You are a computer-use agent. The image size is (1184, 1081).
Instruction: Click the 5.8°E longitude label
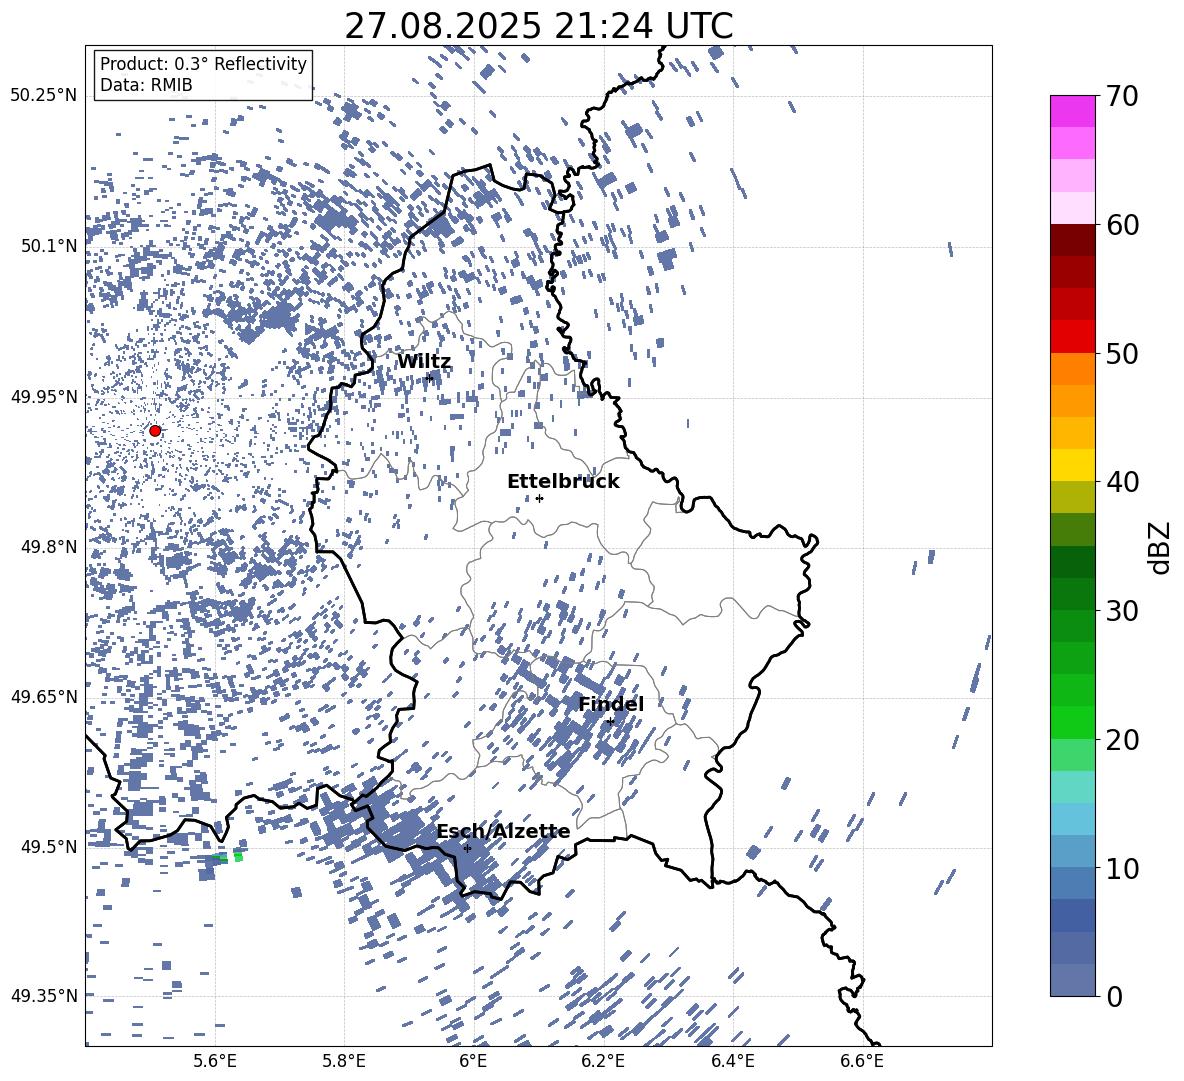tap(344, 1061)
